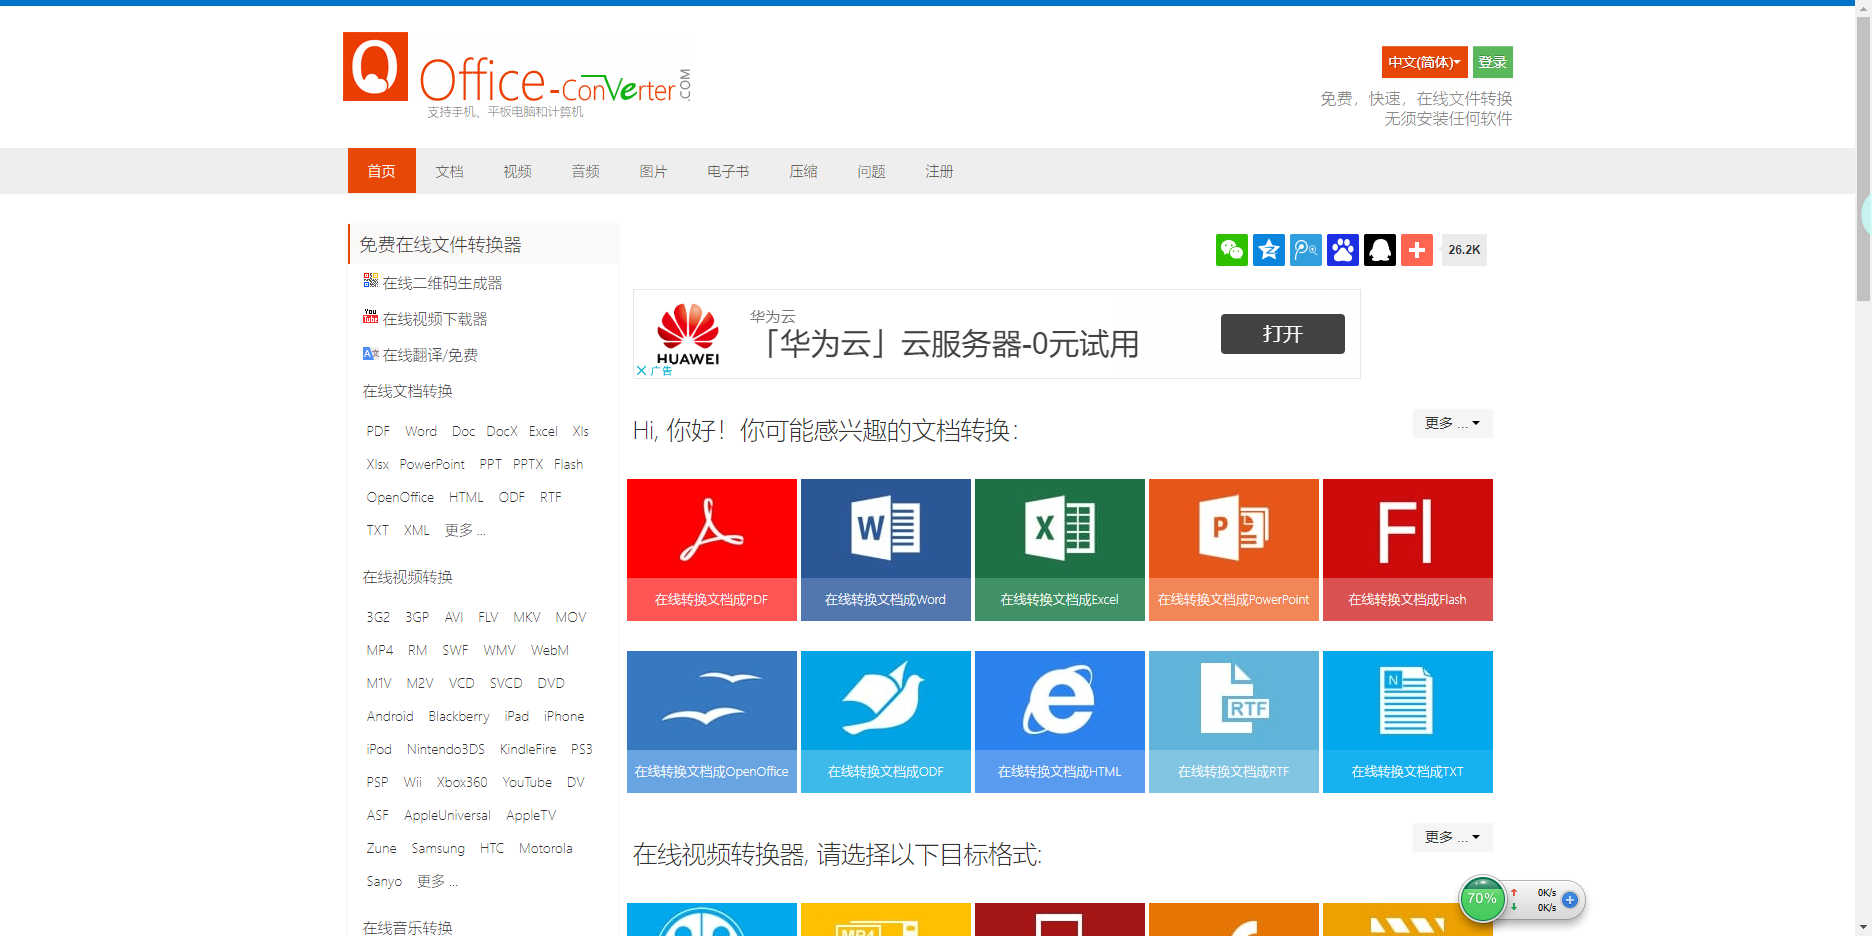Open 在线视频下载器 link
This screenshot has width=1872, height=936.
coord(435,319)
